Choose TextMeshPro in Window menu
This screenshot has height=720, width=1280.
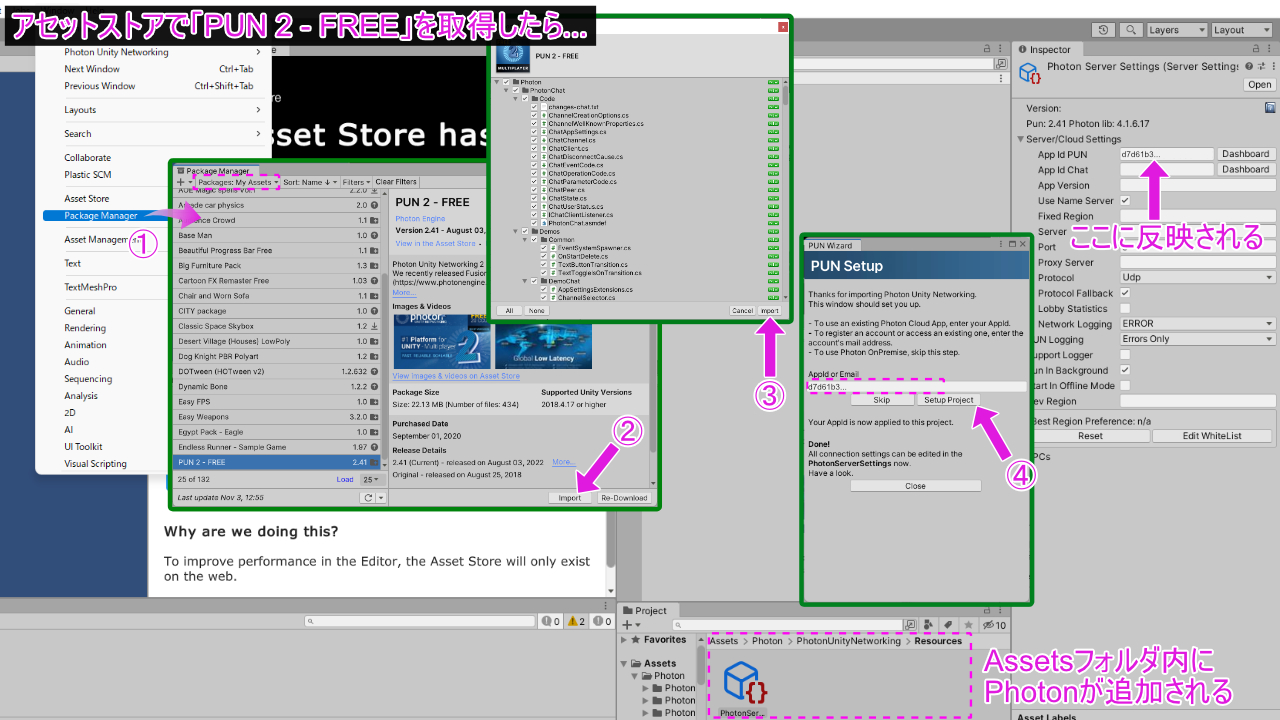(x=90, y=287)
